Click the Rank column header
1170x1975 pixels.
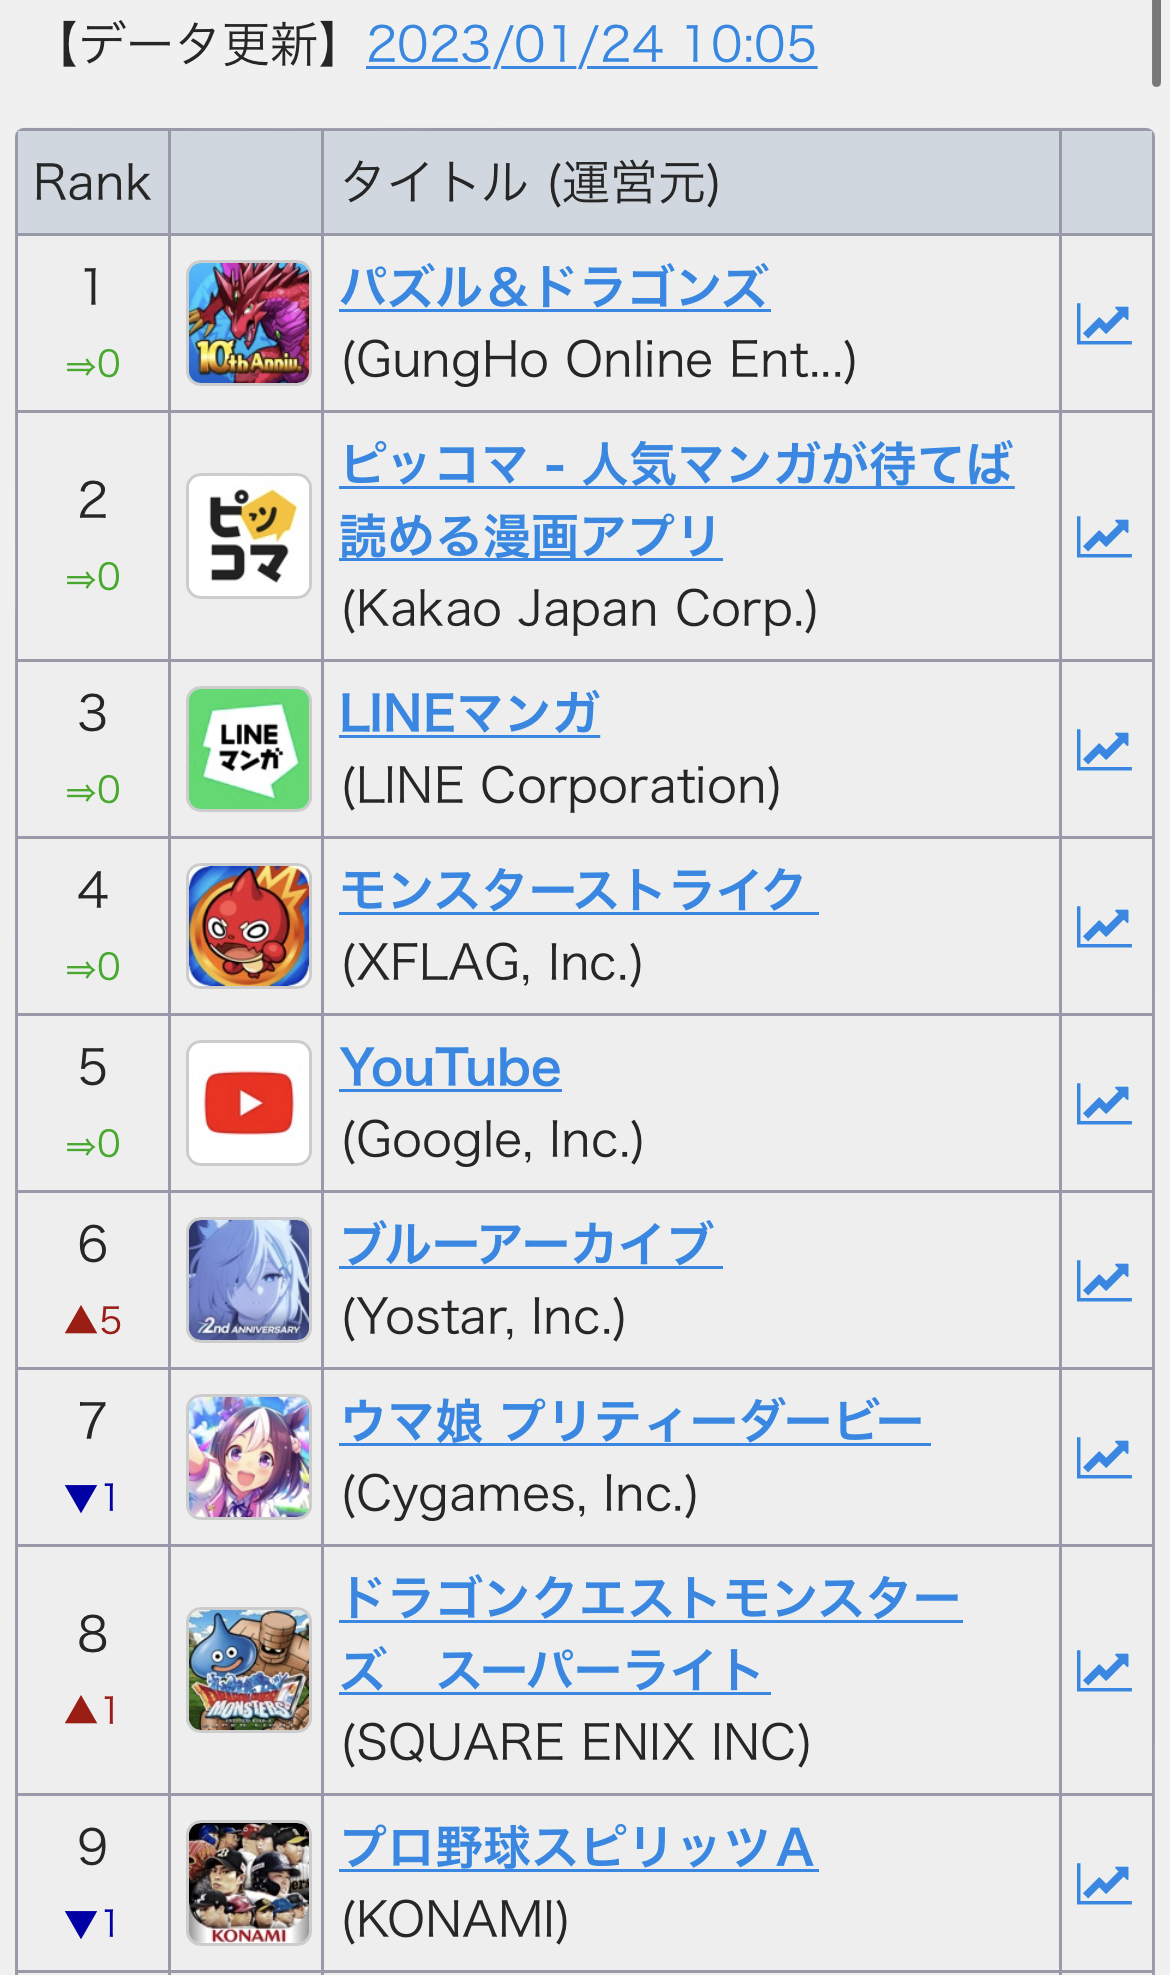coord(92,183)
